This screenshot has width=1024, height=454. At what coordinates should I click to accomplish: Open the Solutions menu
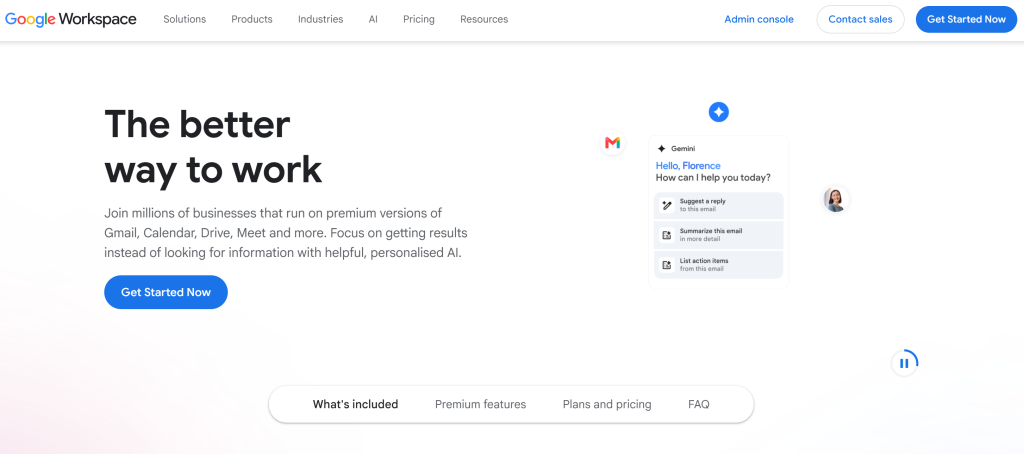point(185,20)
